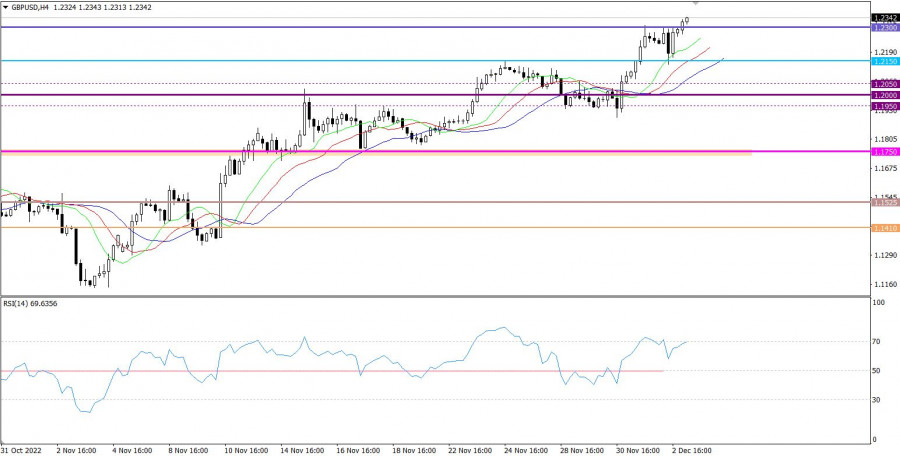This screenshot has width=900, height=456.
Task: Click the 1.2050 dashed level label
Action: click(x=884, y=85)
